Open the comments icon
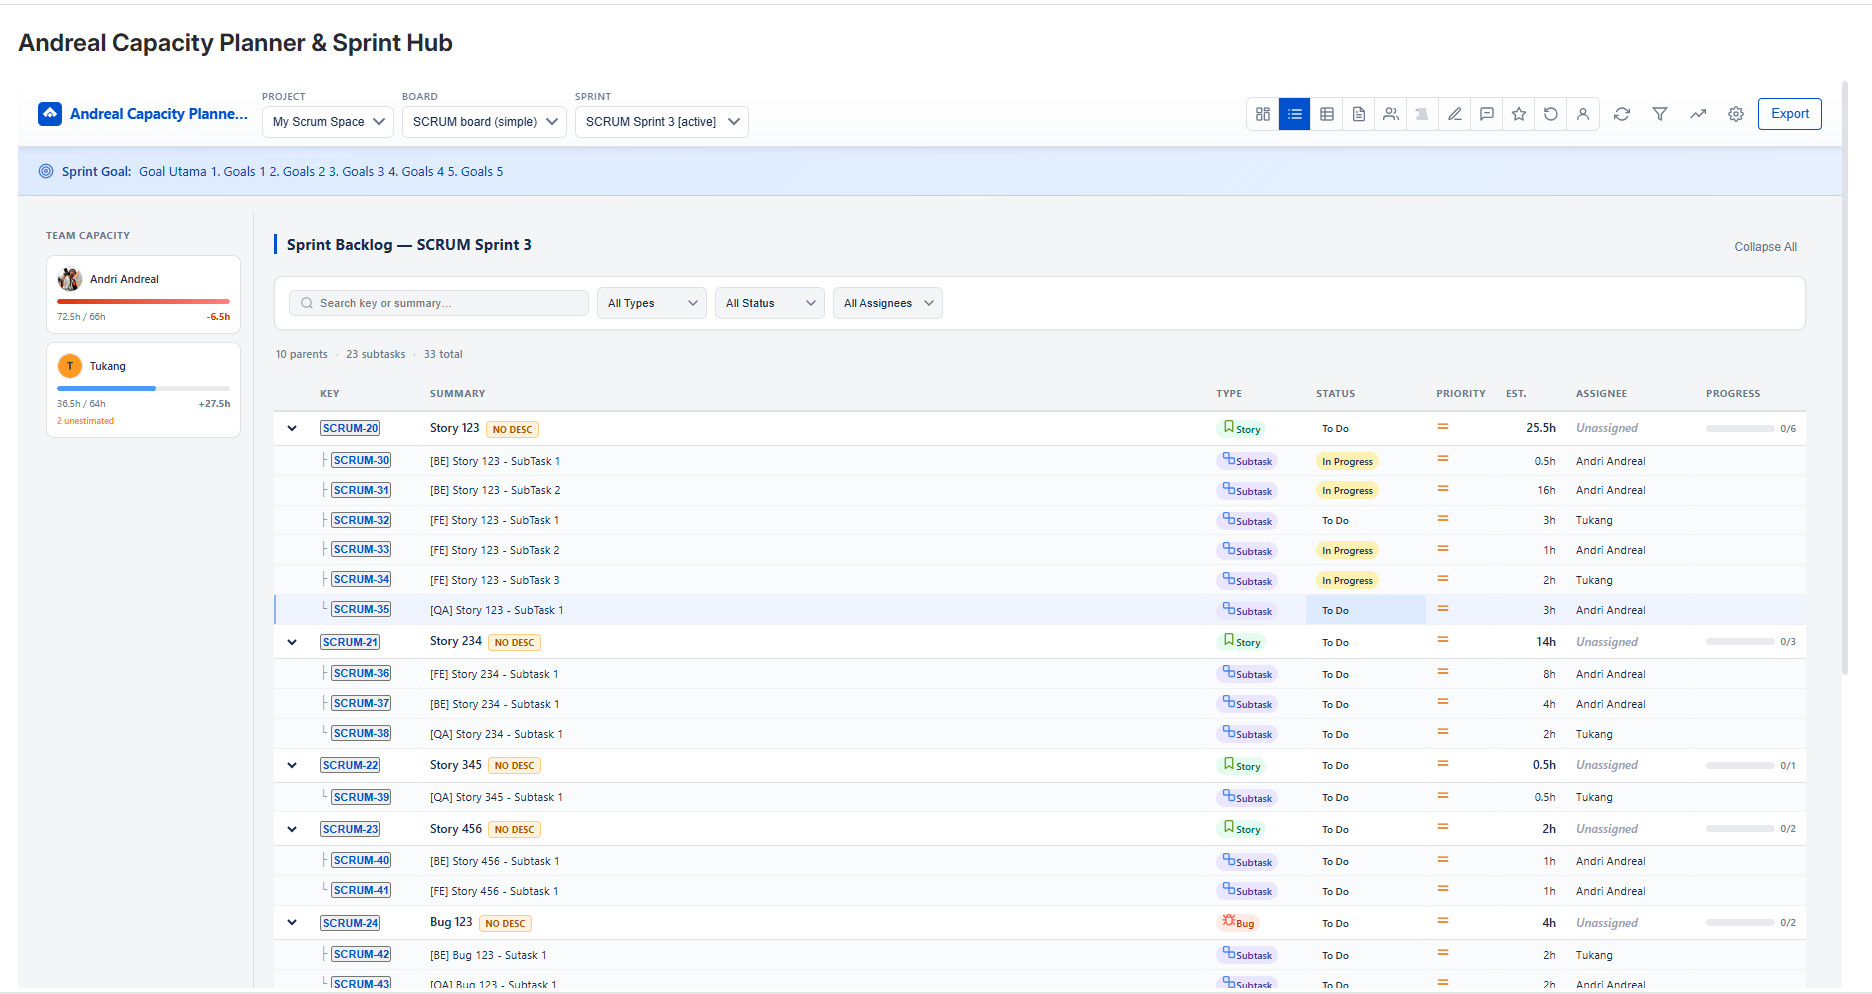This screenshot has height=994, width=1872. pos(1486,113)
